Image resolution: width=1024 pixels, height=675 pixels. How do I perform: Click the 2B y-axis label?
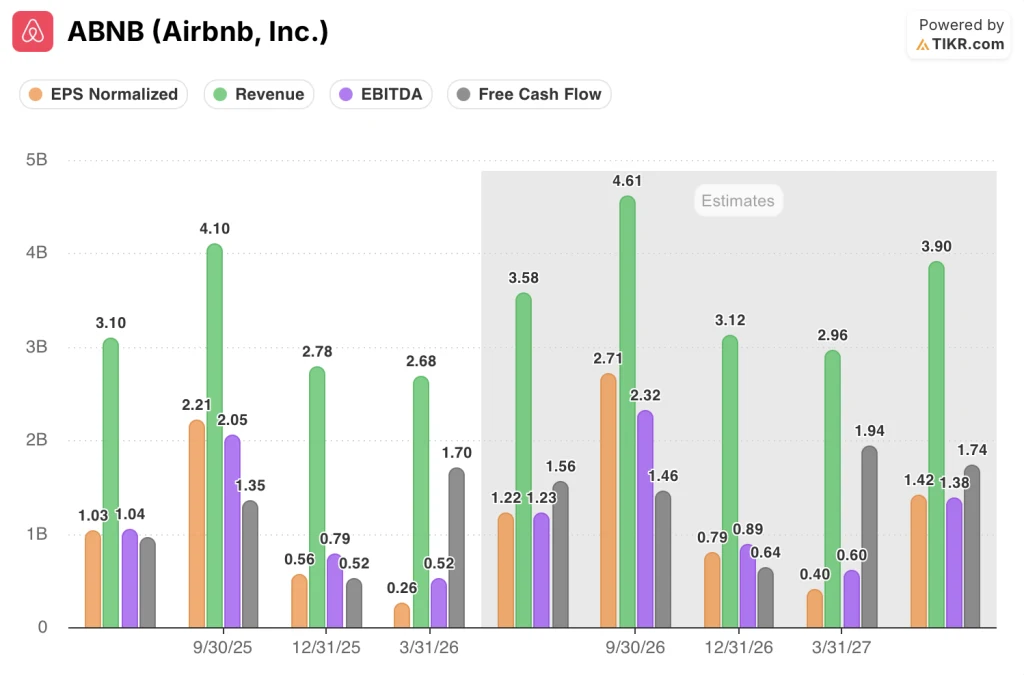point(37,440)
